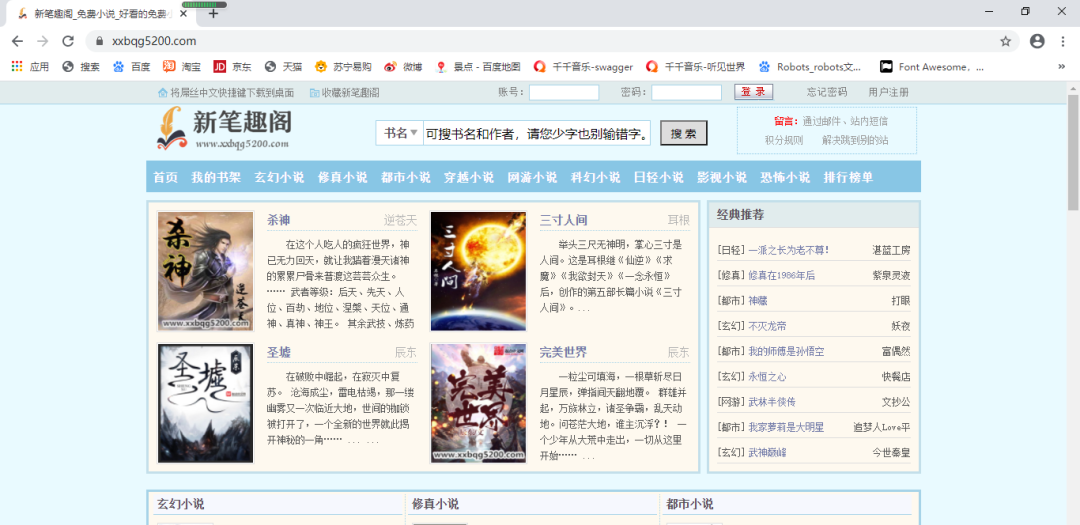Open 我的师傅是孙悟空 in 经典推荐
Viewport: 1080px width, 525px height.
coord(787,351)
